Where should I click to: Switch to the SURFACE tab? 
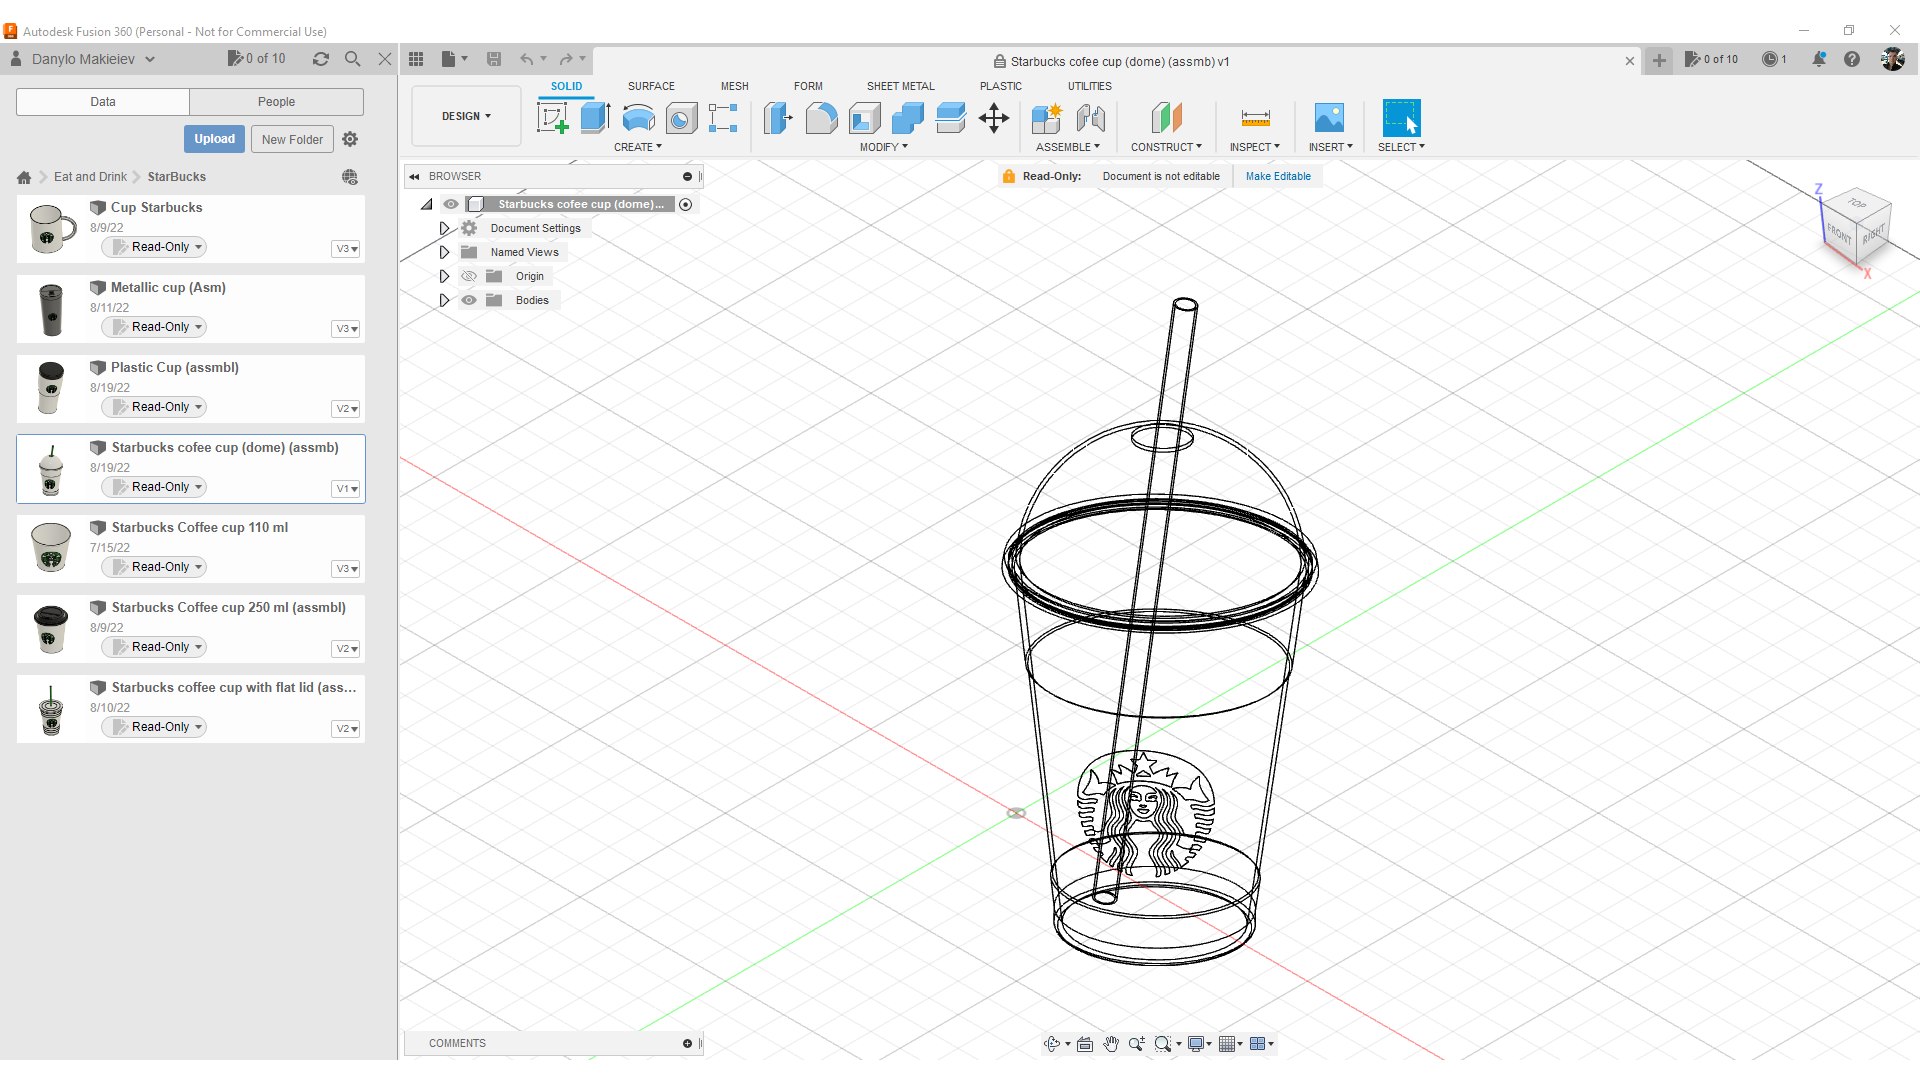tap(651, 86)
